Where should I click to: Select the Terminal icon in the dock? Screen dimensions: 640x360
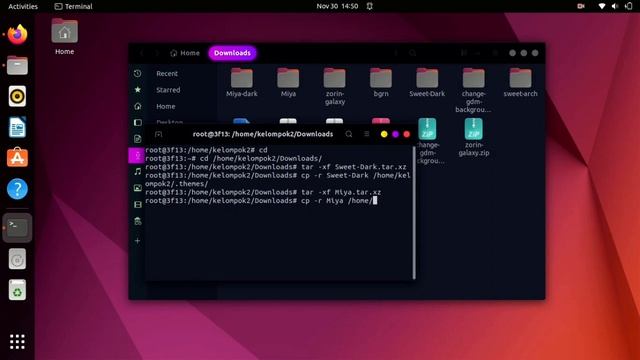click(17, 228)
